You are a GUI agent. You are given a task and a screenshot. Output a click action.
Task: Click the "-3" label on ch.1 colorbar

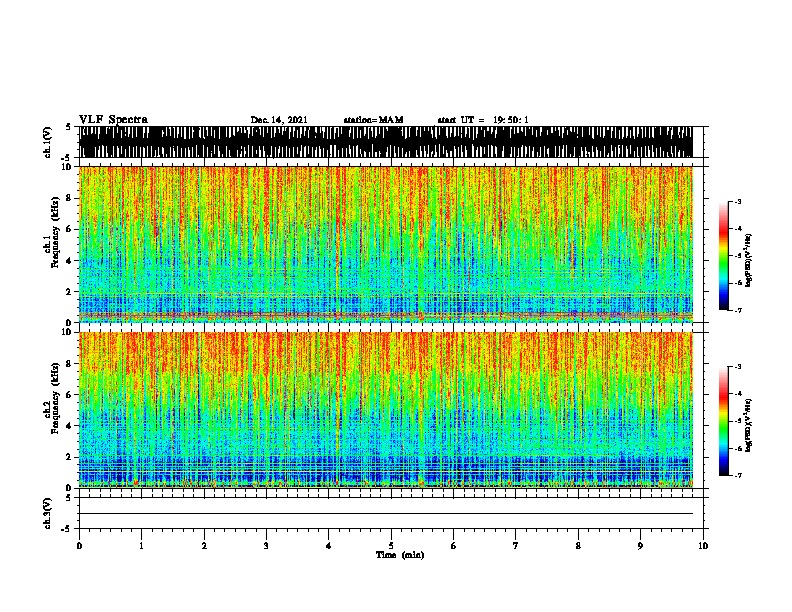click(x=737, y=201)
